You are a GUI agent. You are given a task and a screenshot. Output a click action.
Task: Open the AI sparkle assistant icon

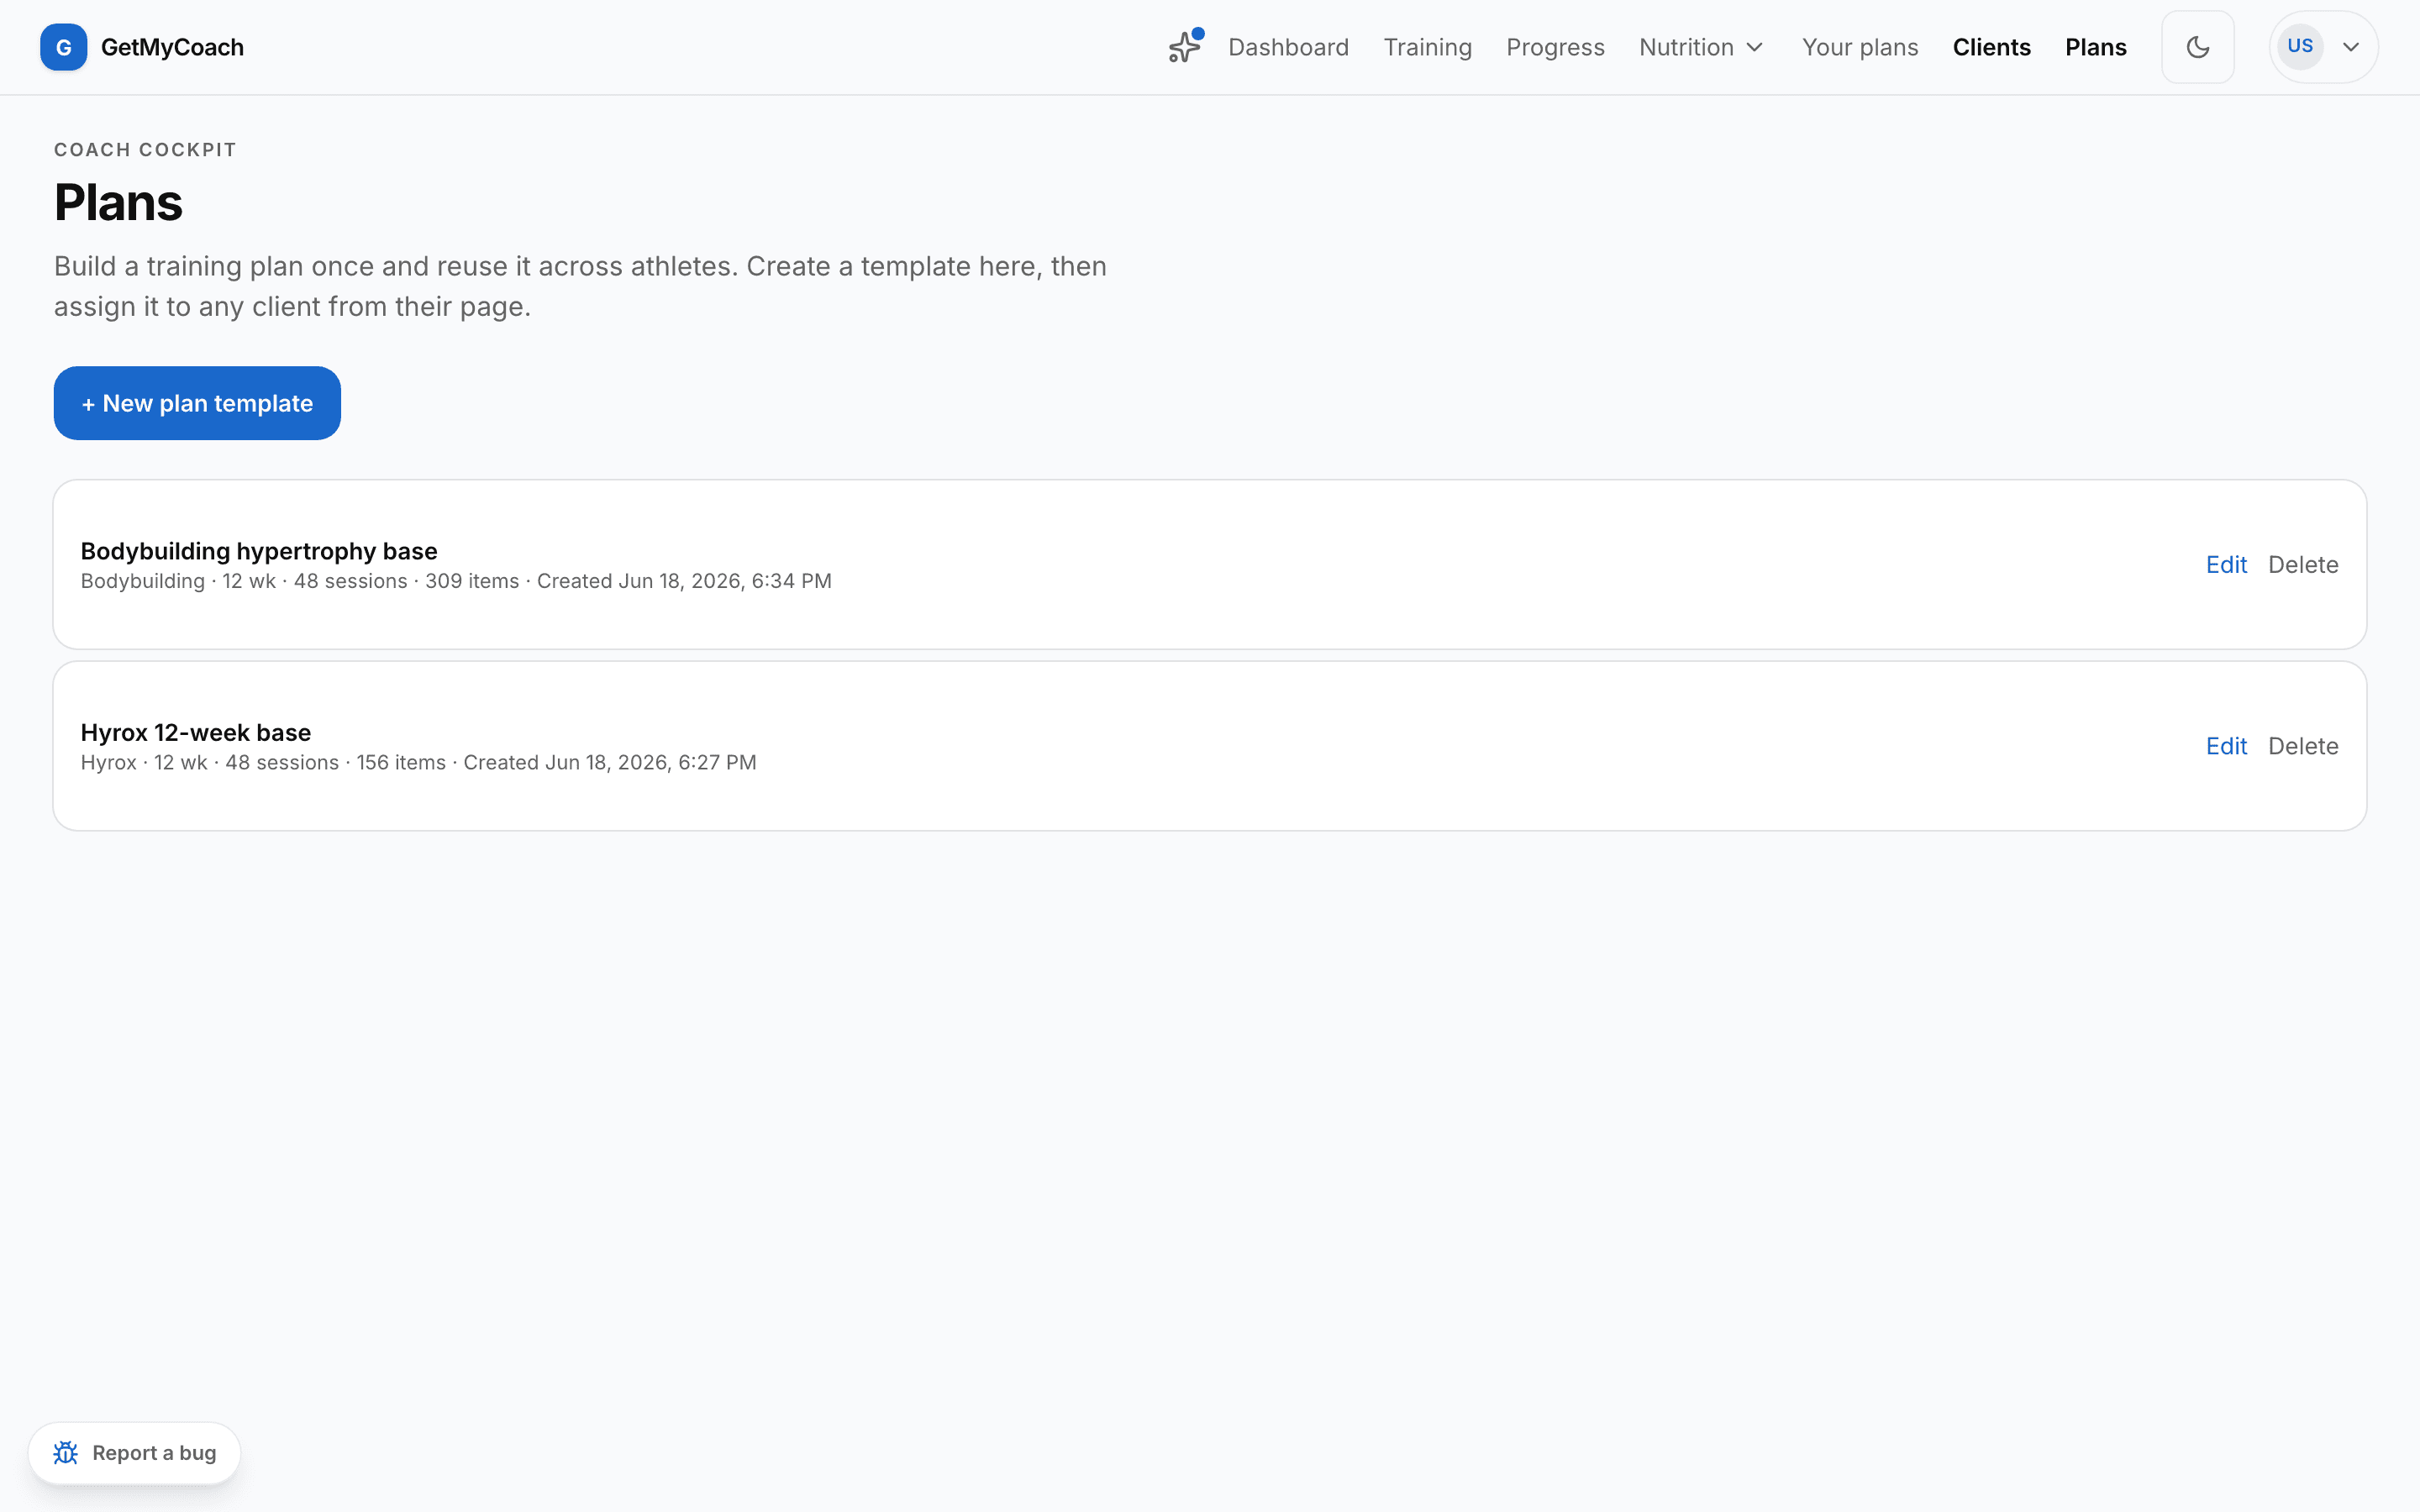pos(1185,46)
